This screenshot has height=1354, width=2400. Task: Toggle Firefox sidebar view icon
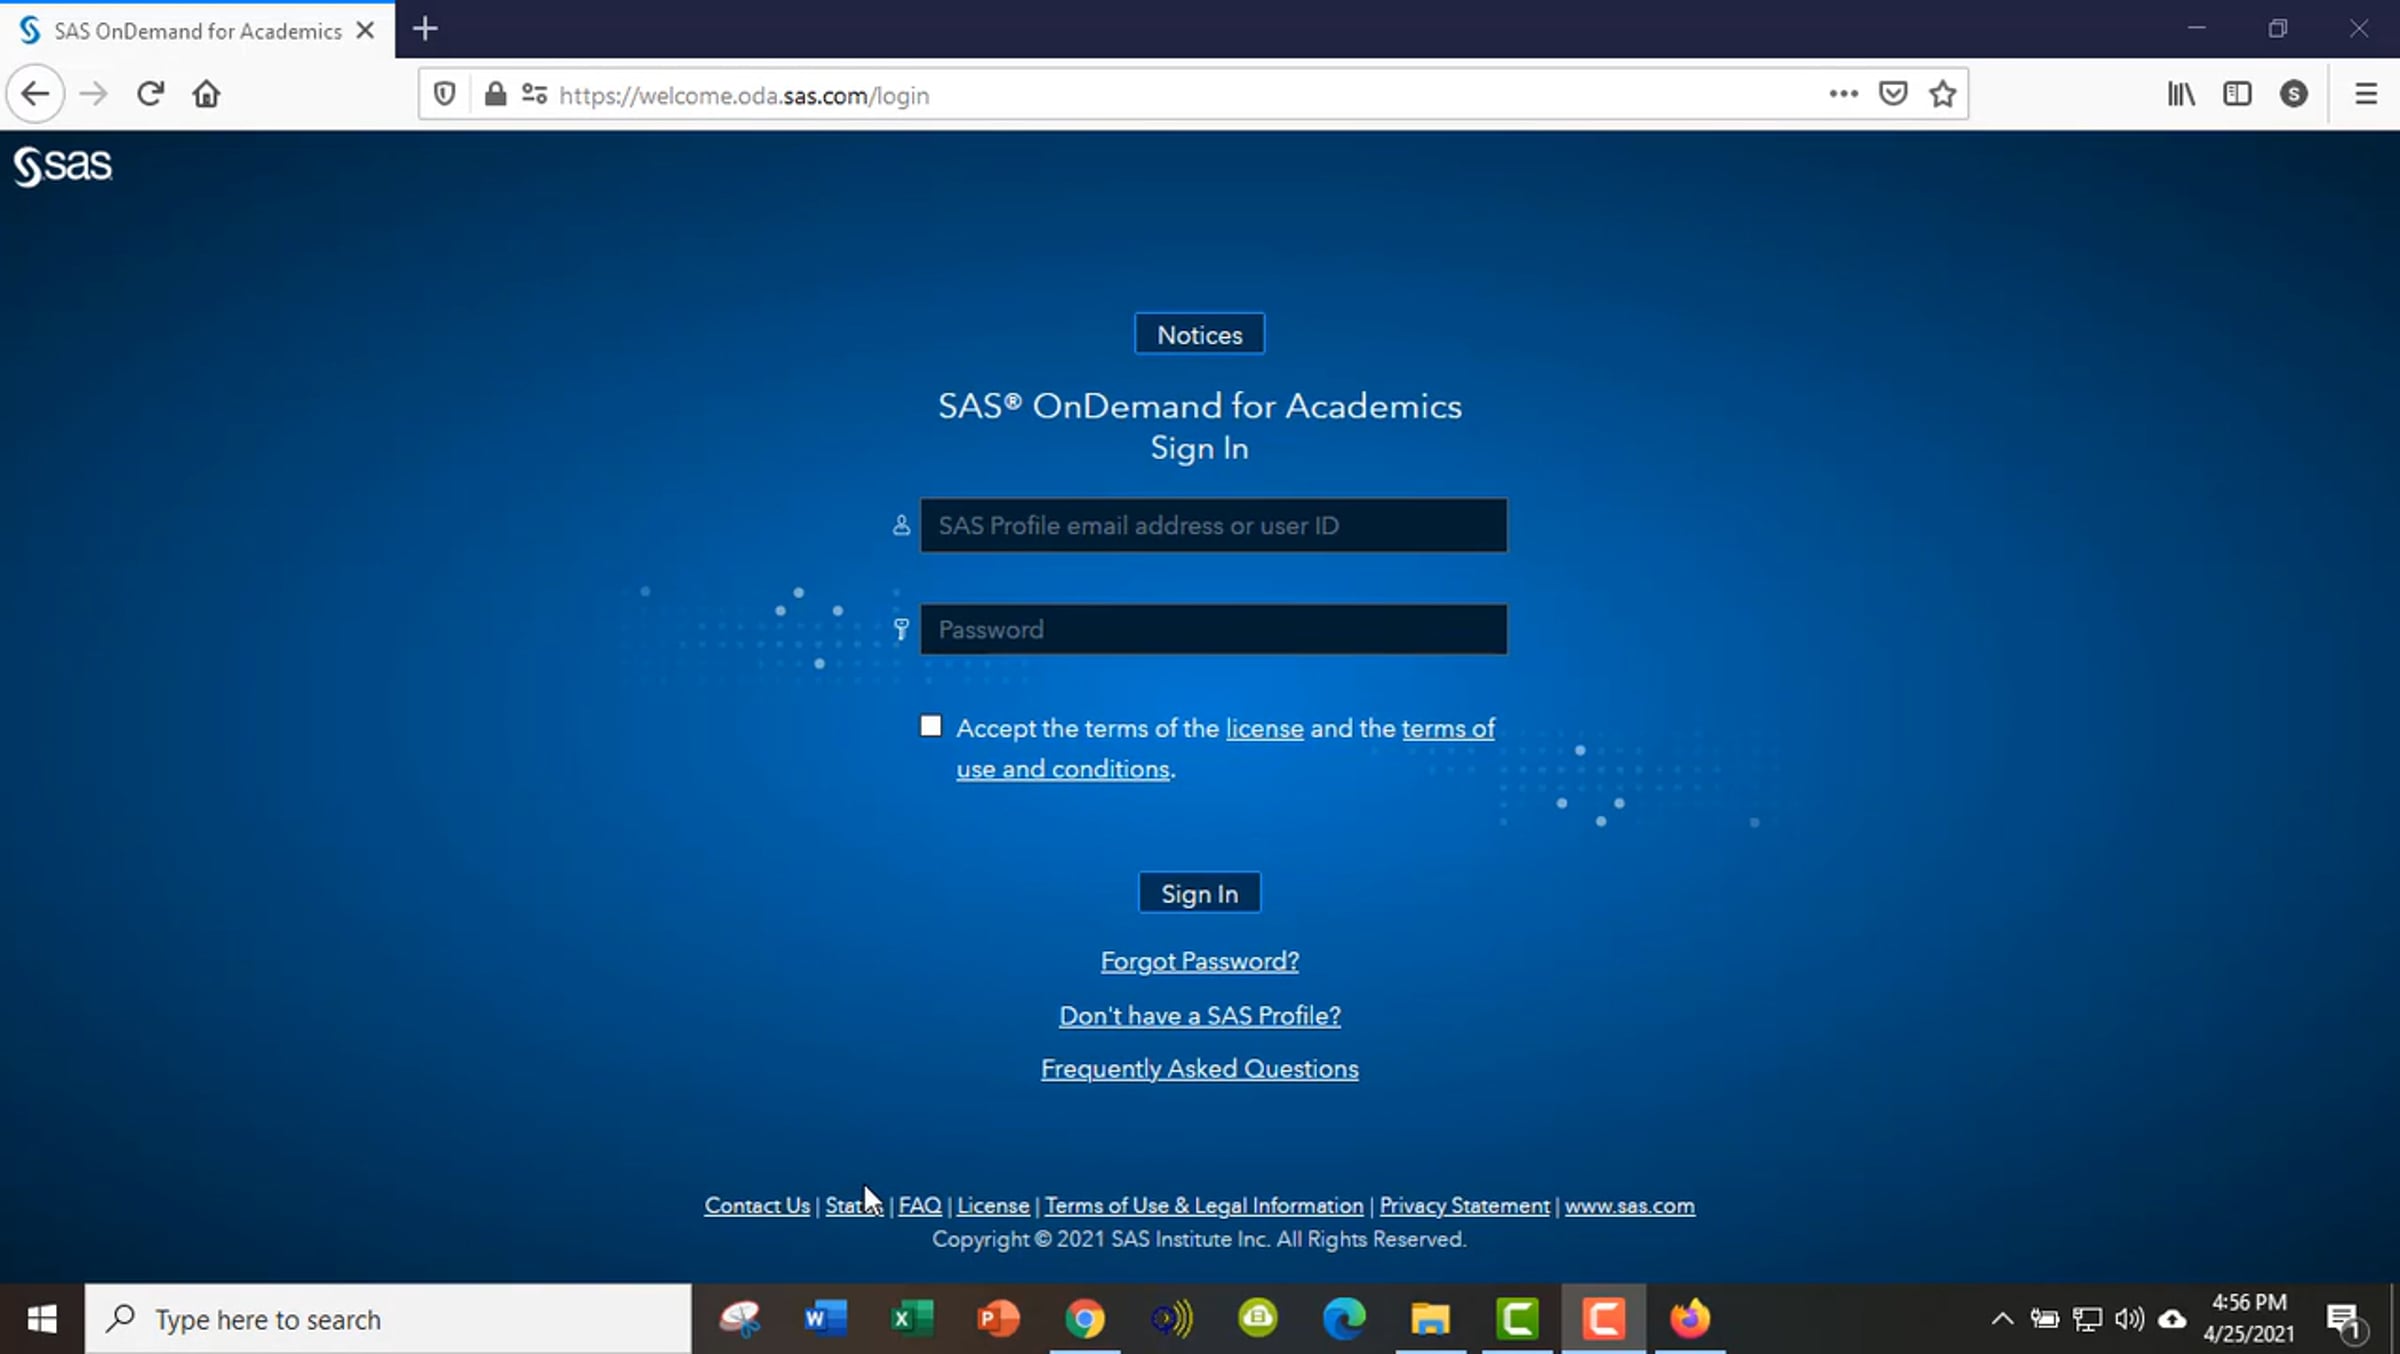pyautogui.click(x=2237, y=94)
